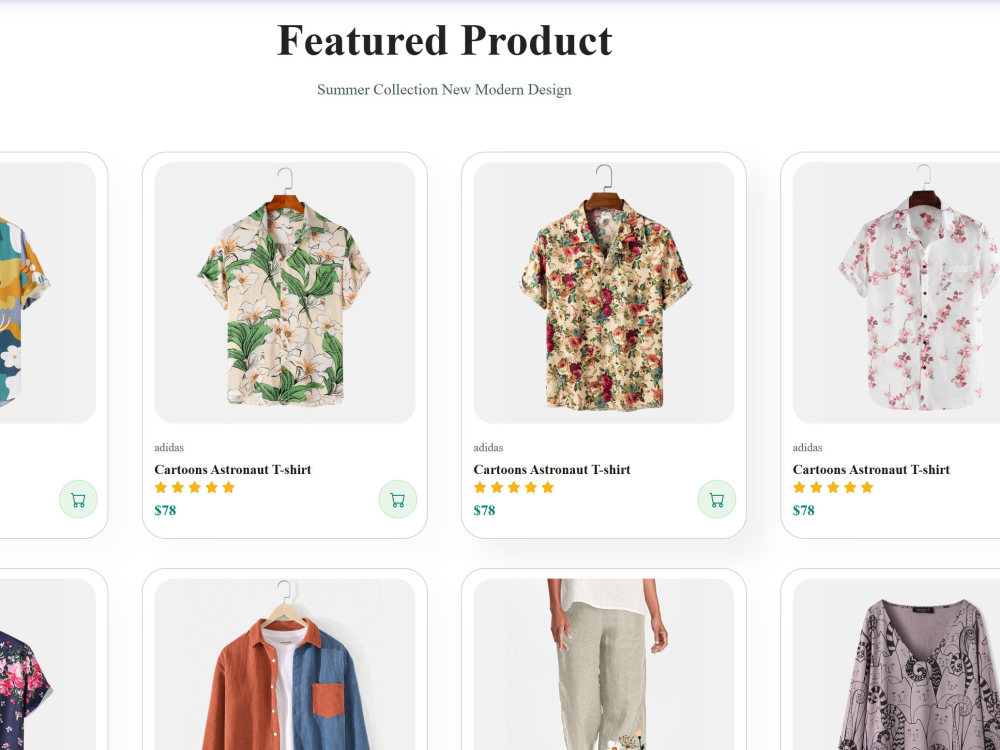Screen dimensions: 1000x750
Task: Click Cartoons Astronaut T-shirt title under green shirt
Action: (x=233, y=470)
